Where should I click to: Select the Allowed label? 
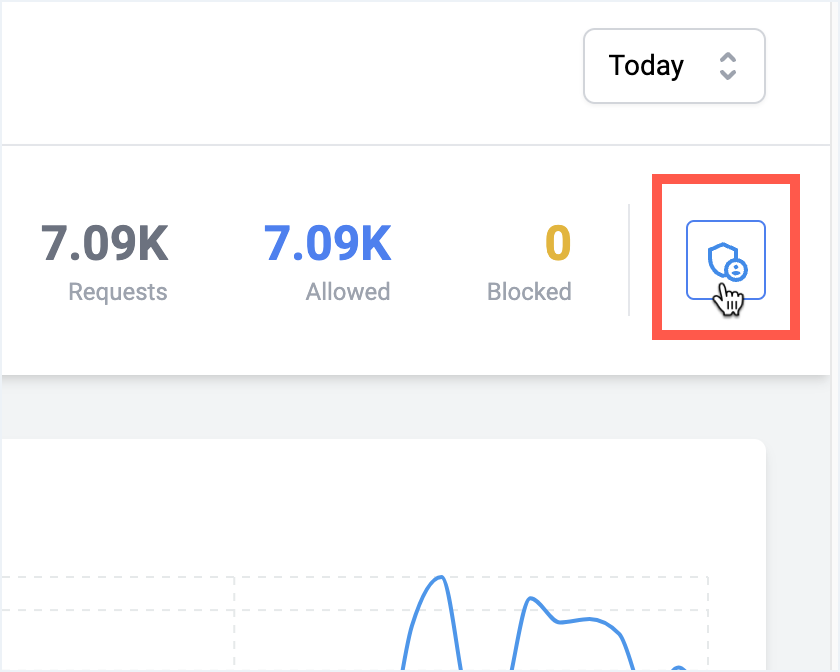[348, 292]
